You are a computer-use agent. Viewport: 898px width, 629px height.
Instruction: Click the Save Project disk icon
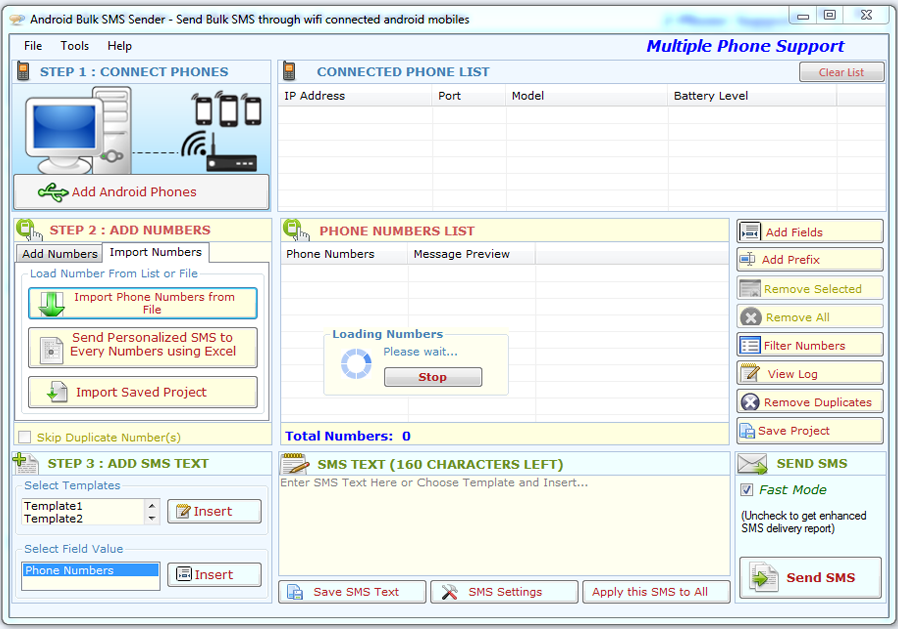tap(746, 431)
